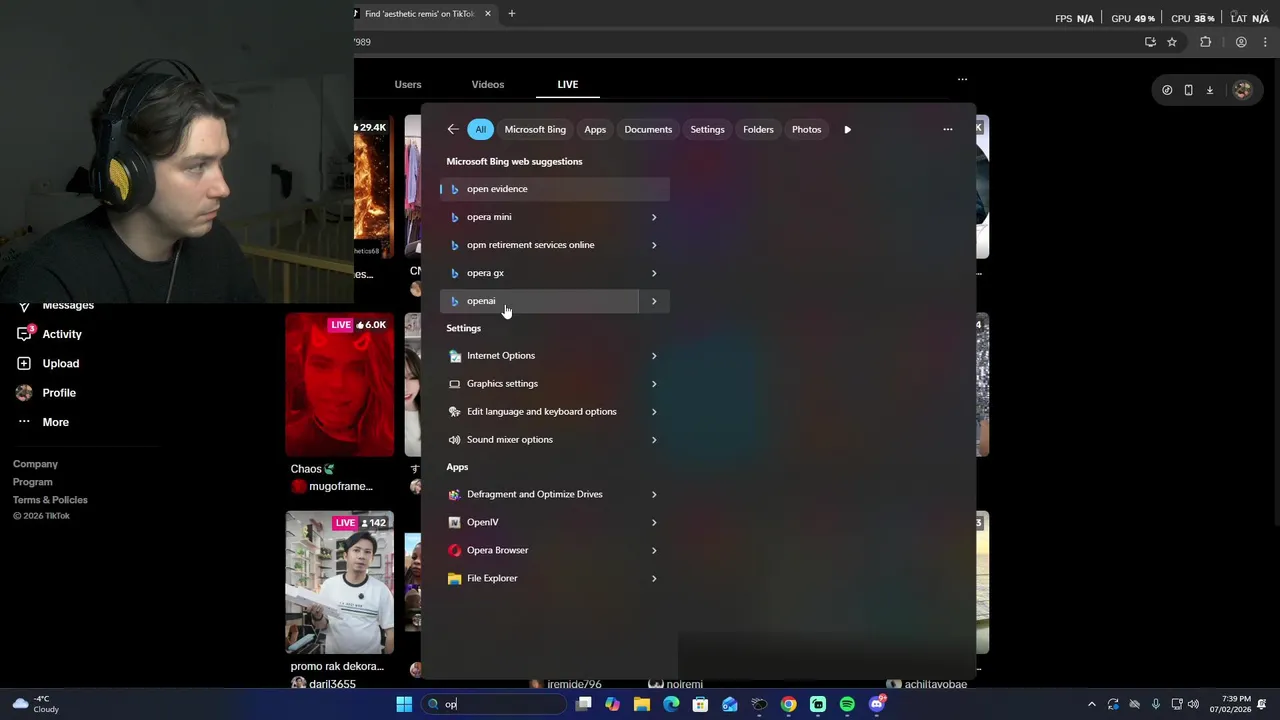The width and height of the screenshot is (1280, 720).
Task: Expand arrow for language and keyboard options
Action: (x=654, y=412)
